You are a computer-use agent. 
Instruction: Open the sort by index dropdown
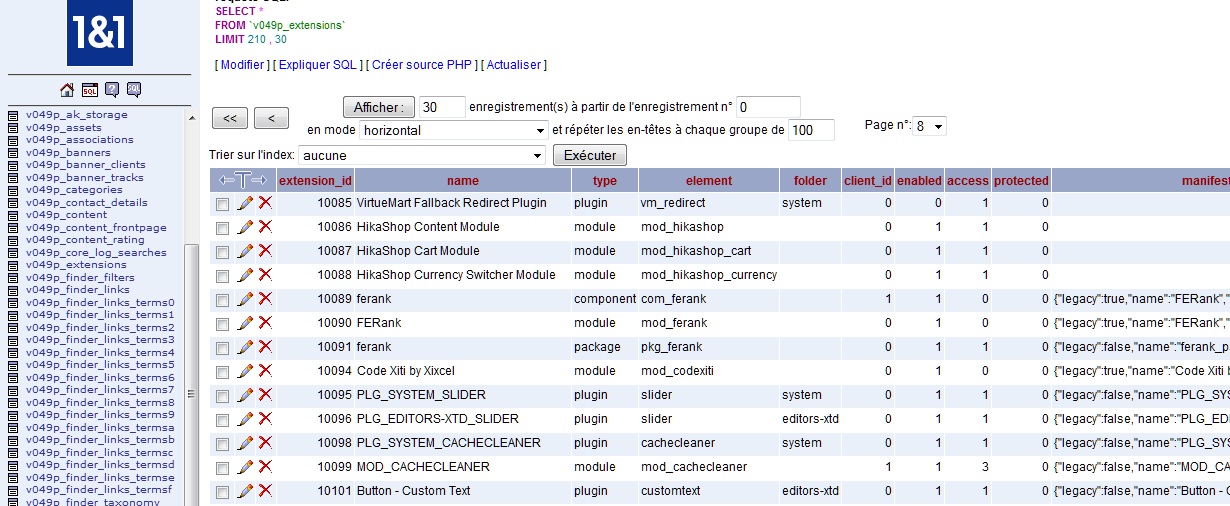click(x=421, y=156)
